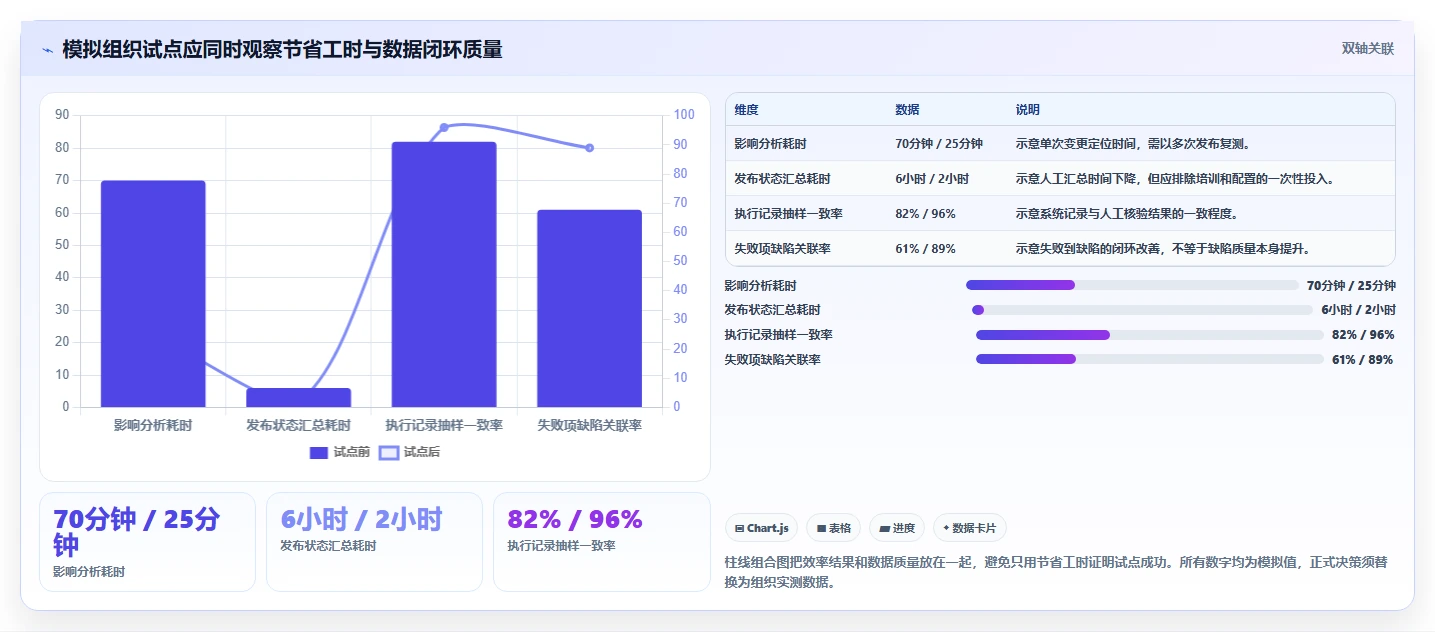Click the x-axis label 失败项缺陷关联率

(x=589, y=425)
